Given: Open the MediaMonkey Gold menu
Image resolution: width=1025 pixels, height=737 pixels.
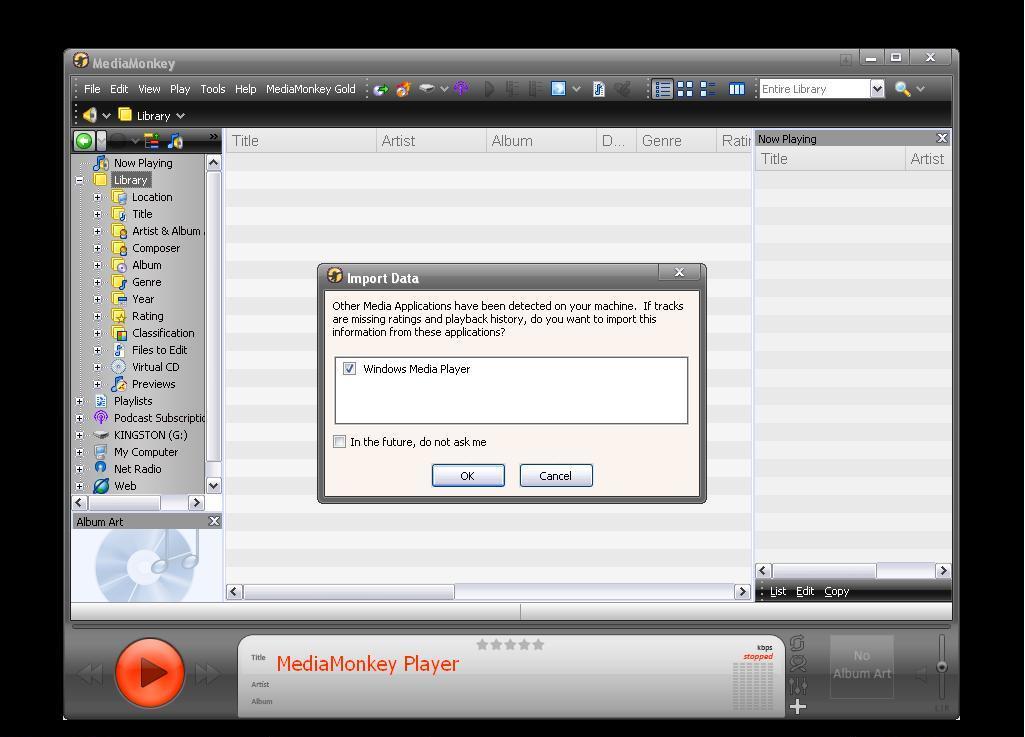Looking at the screenshot, I should click(x=311, y=89).
